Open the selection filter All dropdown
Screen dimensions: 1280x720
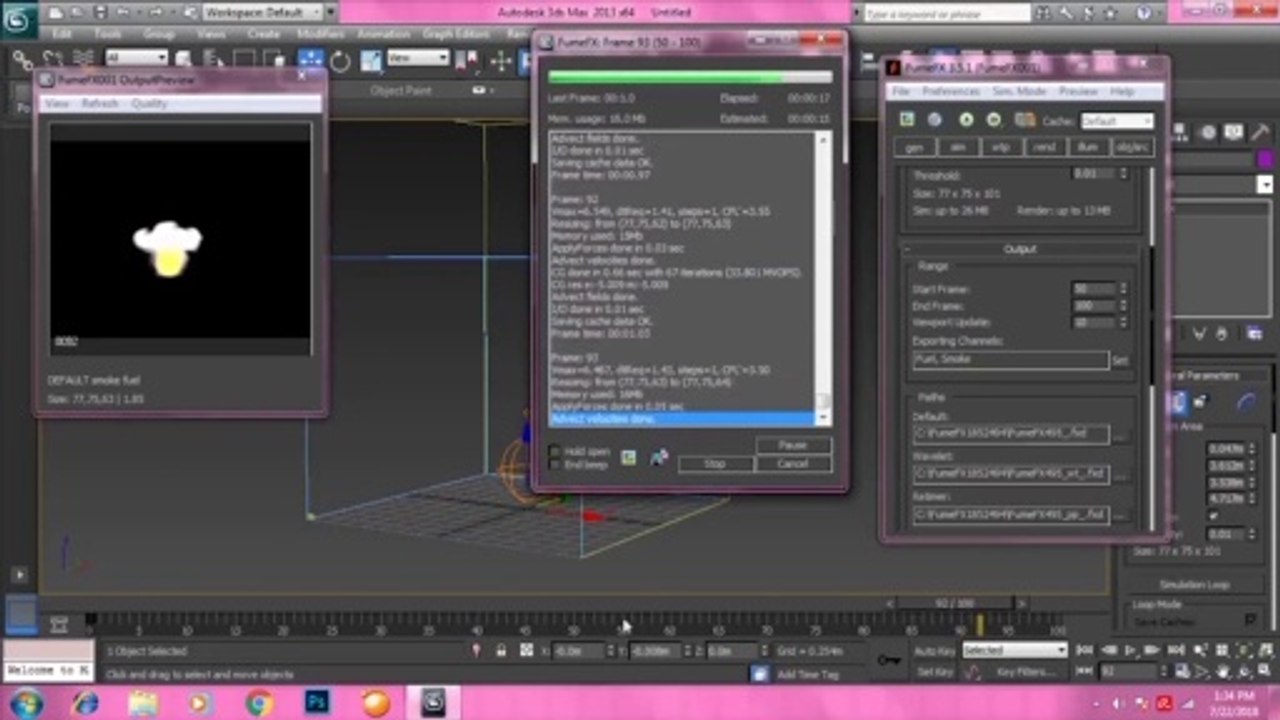tap(136, 58)
